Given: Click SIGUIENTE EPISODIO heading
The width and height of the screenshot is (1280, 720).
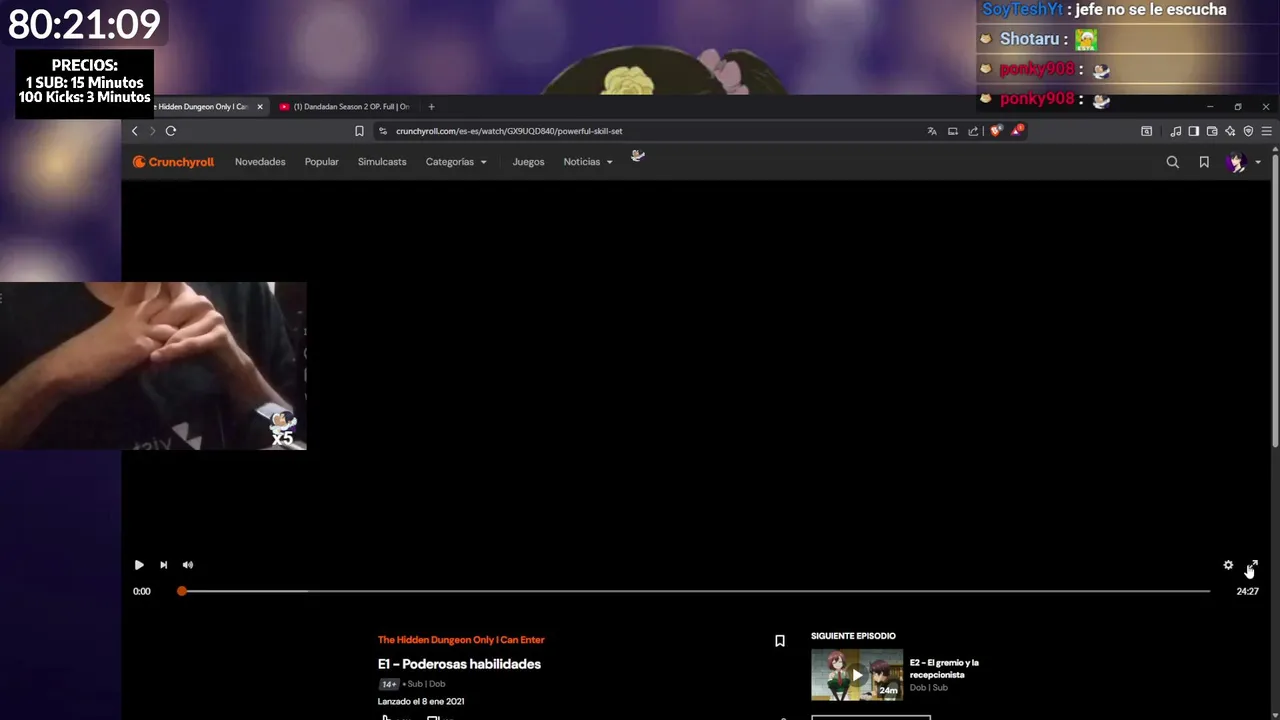Looking at the screenshot, I should point(853,636).
